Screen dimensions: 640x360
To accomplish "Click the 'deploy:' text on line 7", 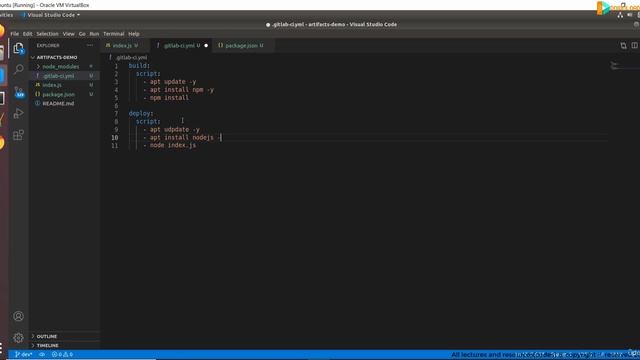I will tap(141, 113).
